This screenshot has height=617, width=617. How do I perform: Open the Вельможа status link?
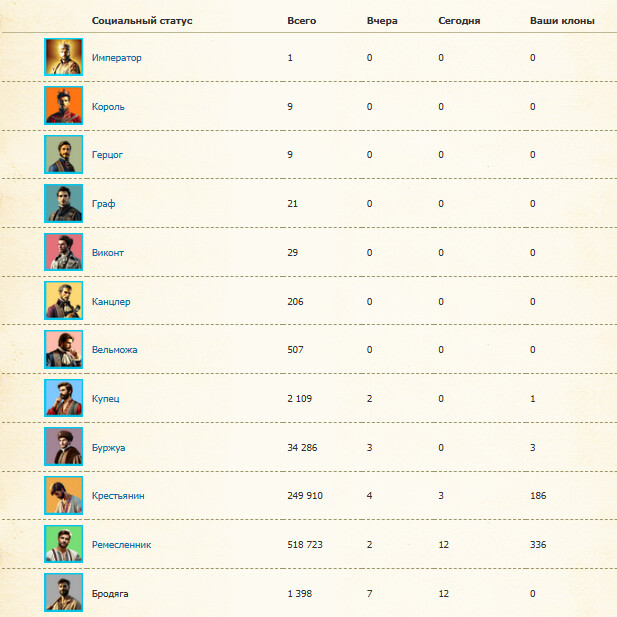[x=114, y=350]
